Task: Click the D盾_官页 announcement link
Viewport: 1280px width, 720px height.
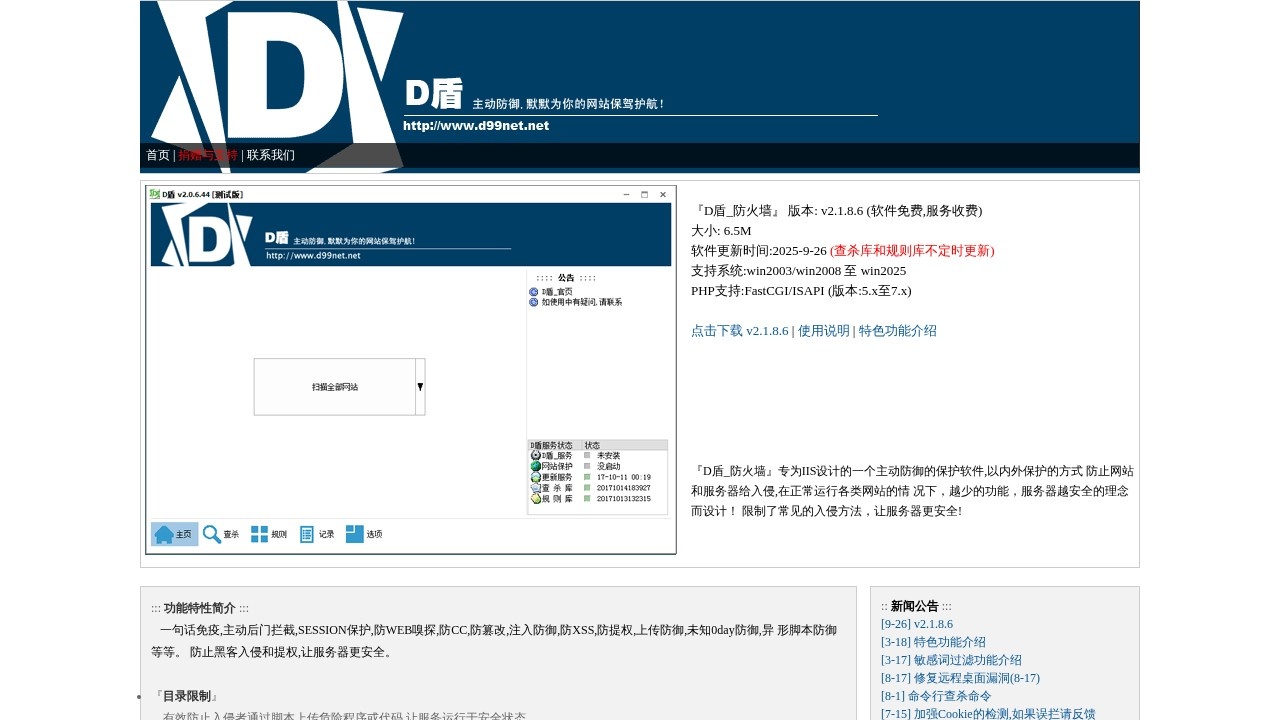Action: coord(558,291)
